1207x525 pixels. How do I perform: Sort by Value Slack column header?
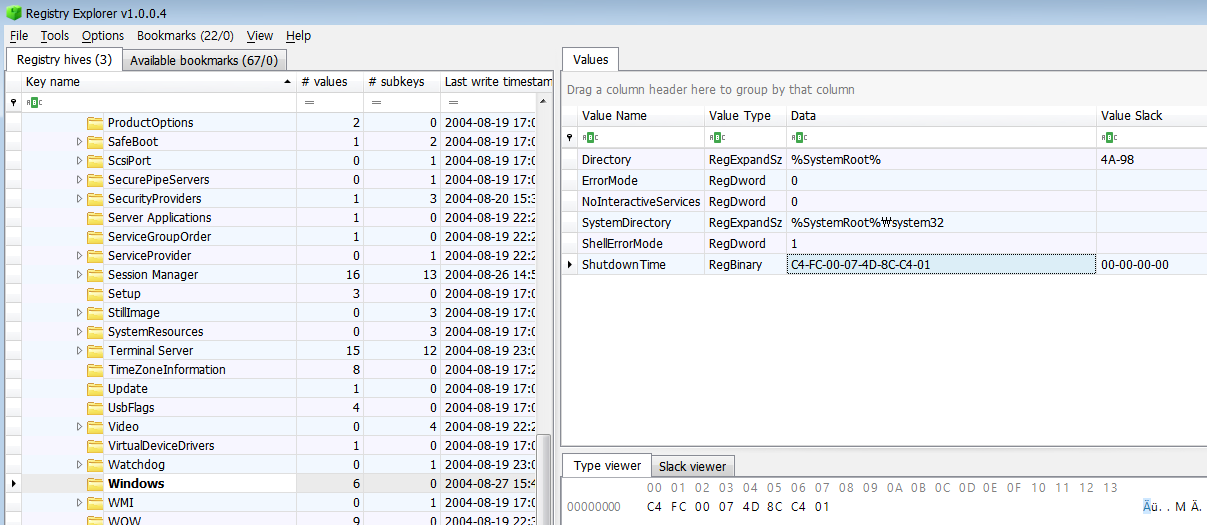[x=1152, y=116]
